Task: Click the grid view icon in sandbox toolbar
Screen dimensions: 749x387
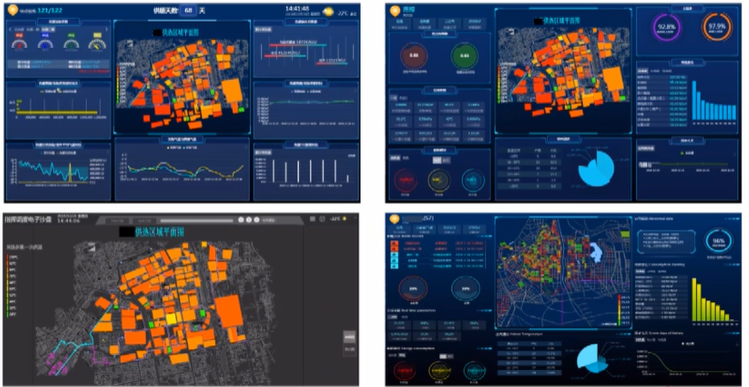Action: (312, 218)
